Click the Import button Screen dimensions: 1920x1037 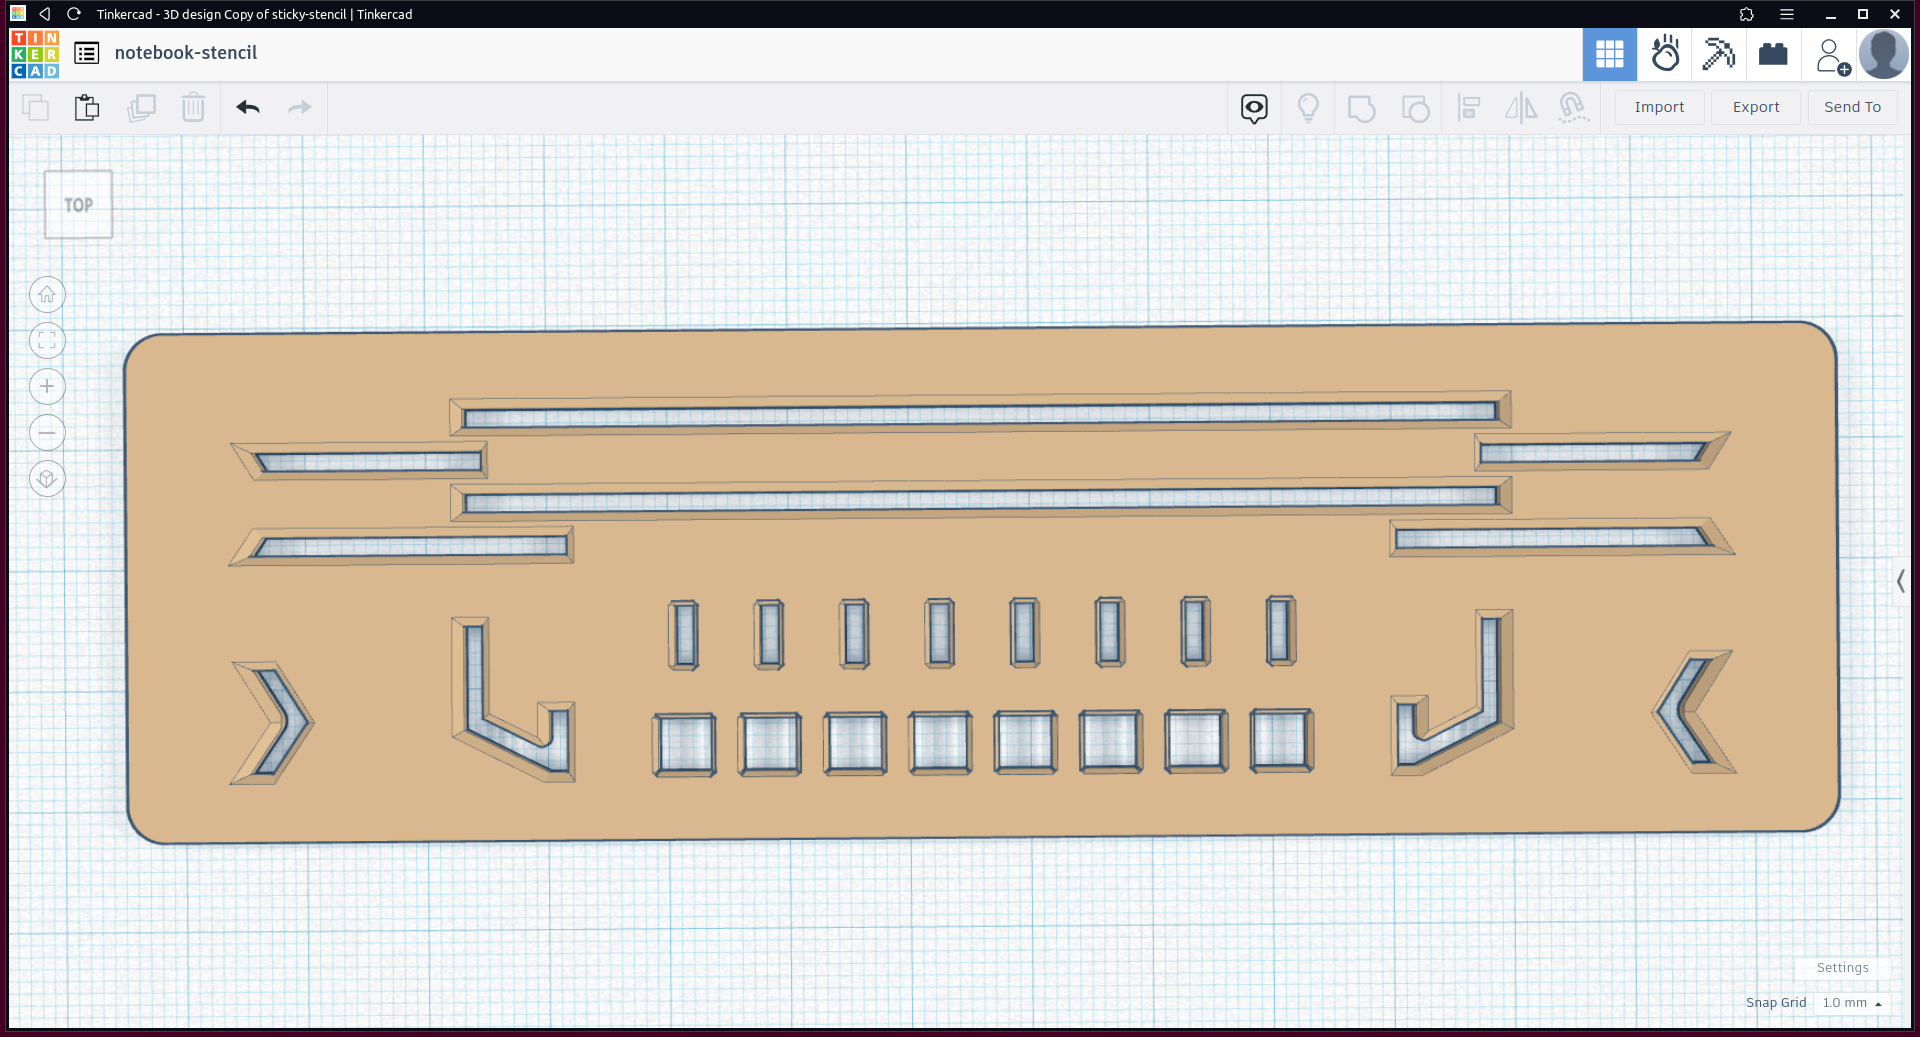[1659, 107]
